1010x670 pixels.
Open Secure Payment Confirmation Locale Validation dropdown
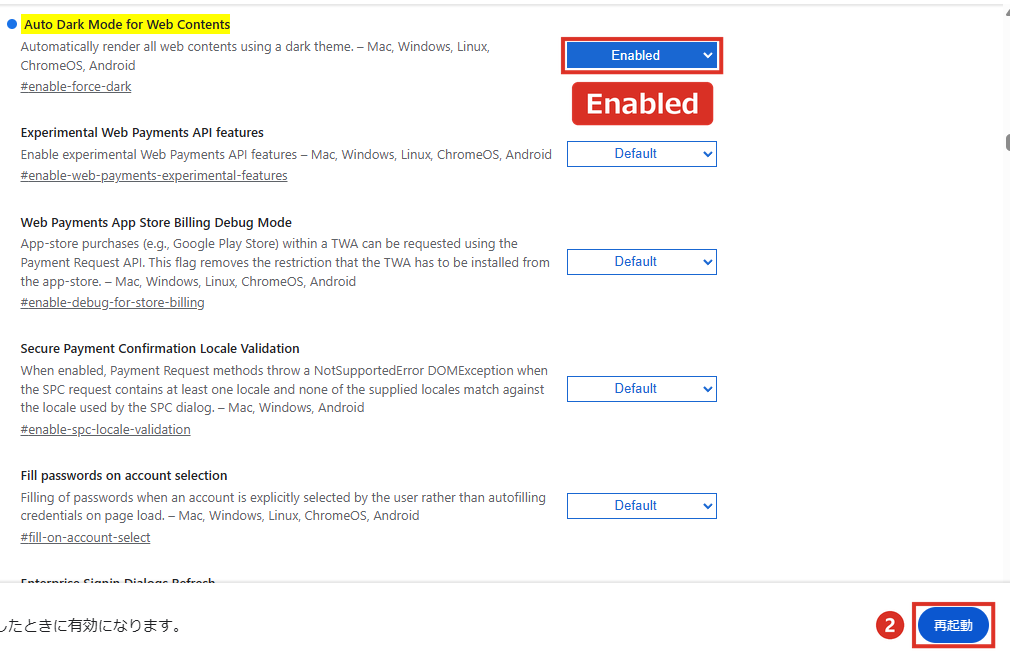pos(642,389)
